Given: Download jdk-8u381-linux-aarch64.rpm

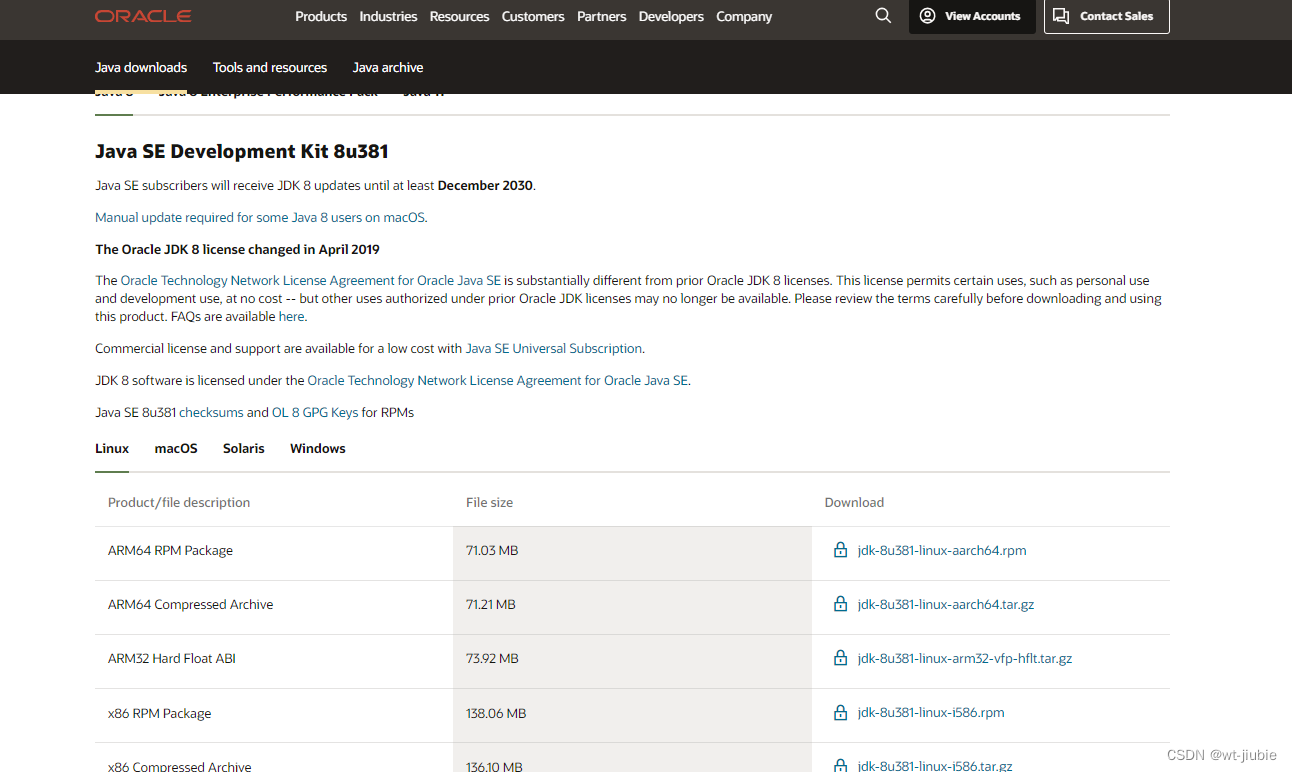Looking at the screenshot, I should (x=942, y=550).
